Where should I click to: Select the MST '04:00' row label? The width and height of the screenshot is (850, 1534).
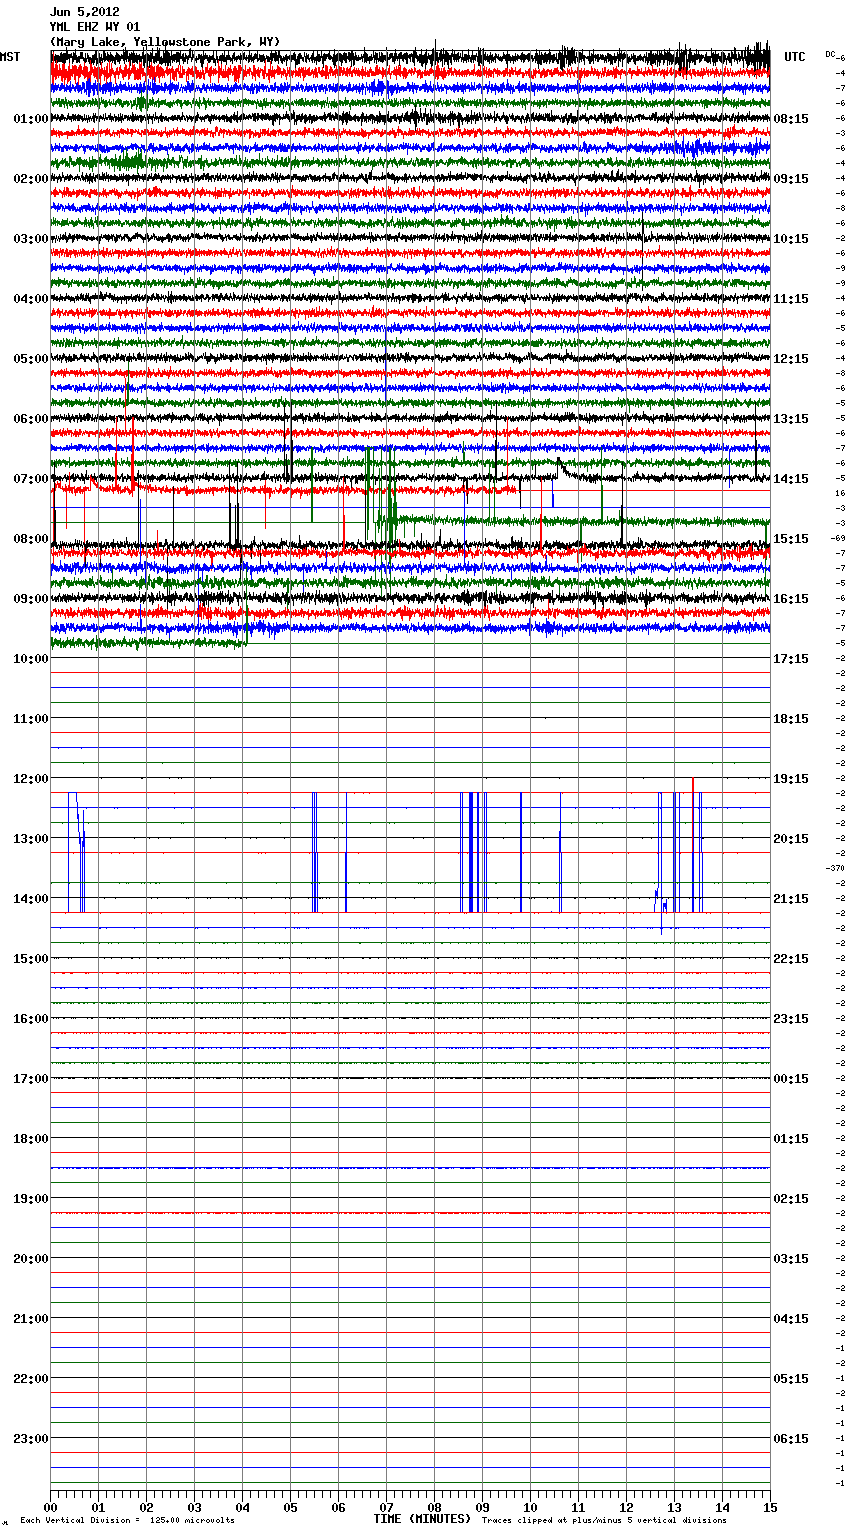pos(31,299)
